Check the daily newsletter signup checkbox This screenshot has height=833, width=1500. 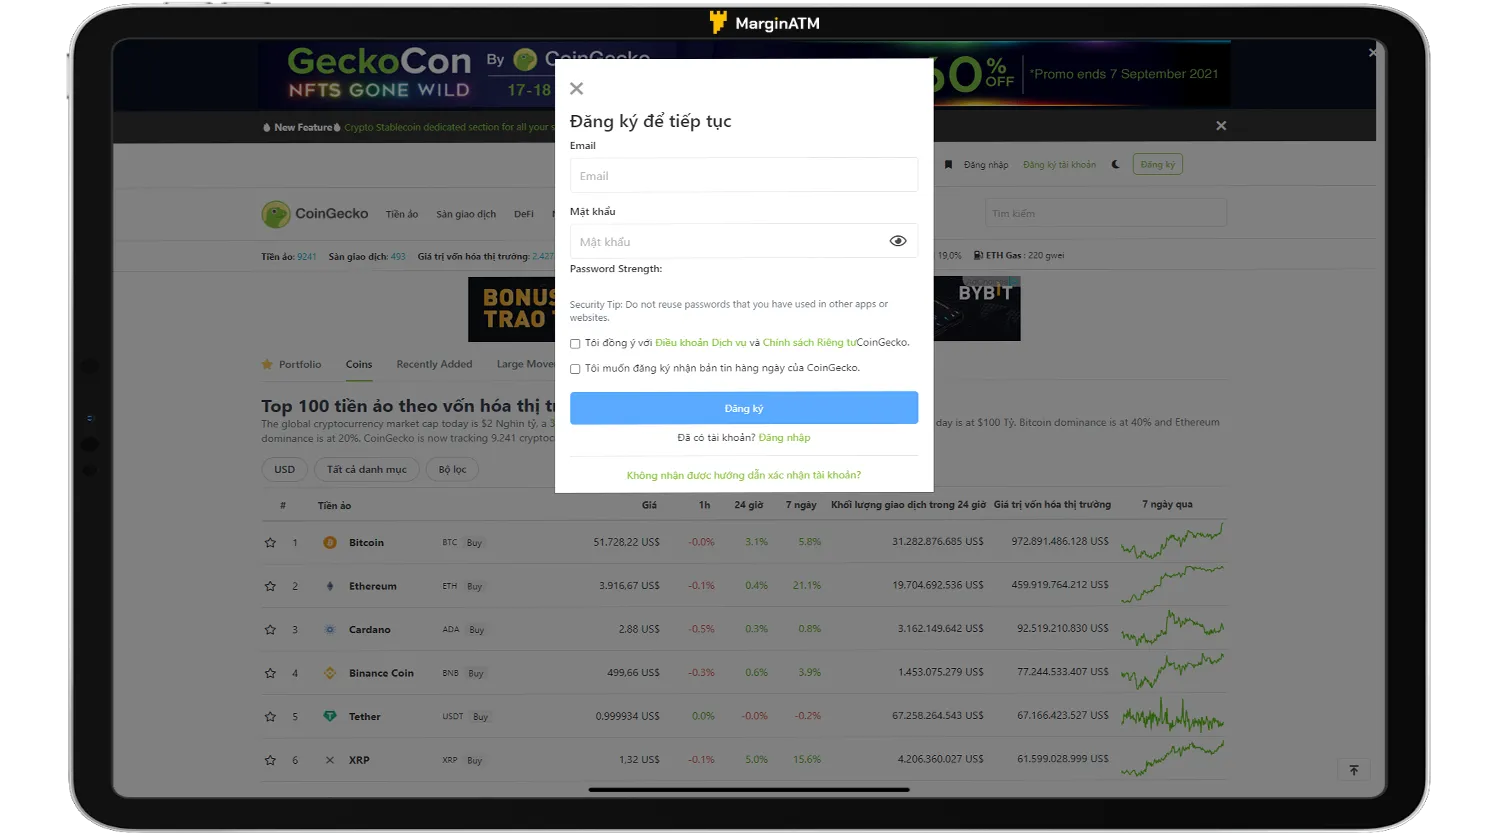pyautogui.click(x=575, y=369)
